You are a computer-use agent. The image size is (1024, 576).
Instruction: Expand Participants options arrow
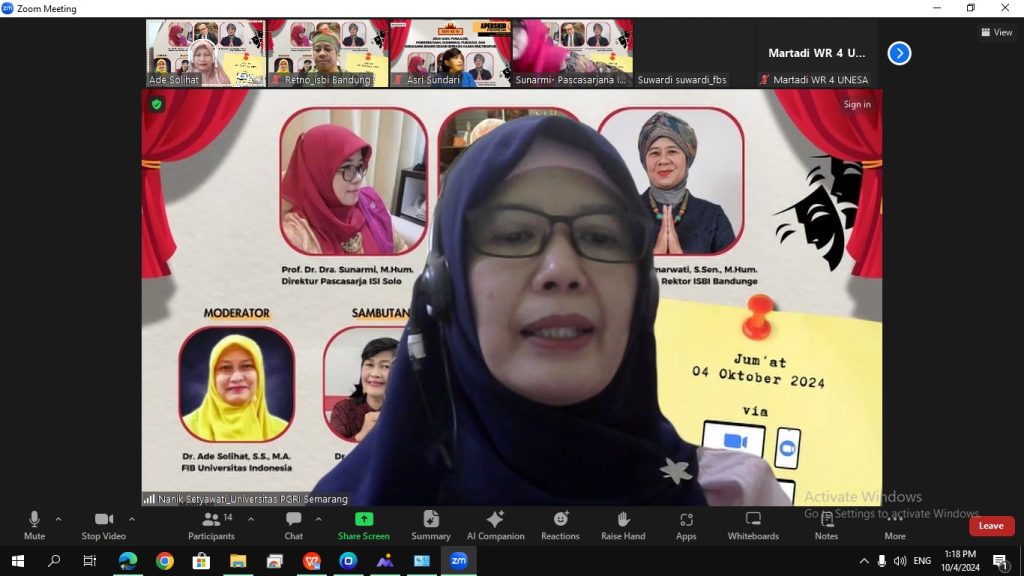pos(251,520)
